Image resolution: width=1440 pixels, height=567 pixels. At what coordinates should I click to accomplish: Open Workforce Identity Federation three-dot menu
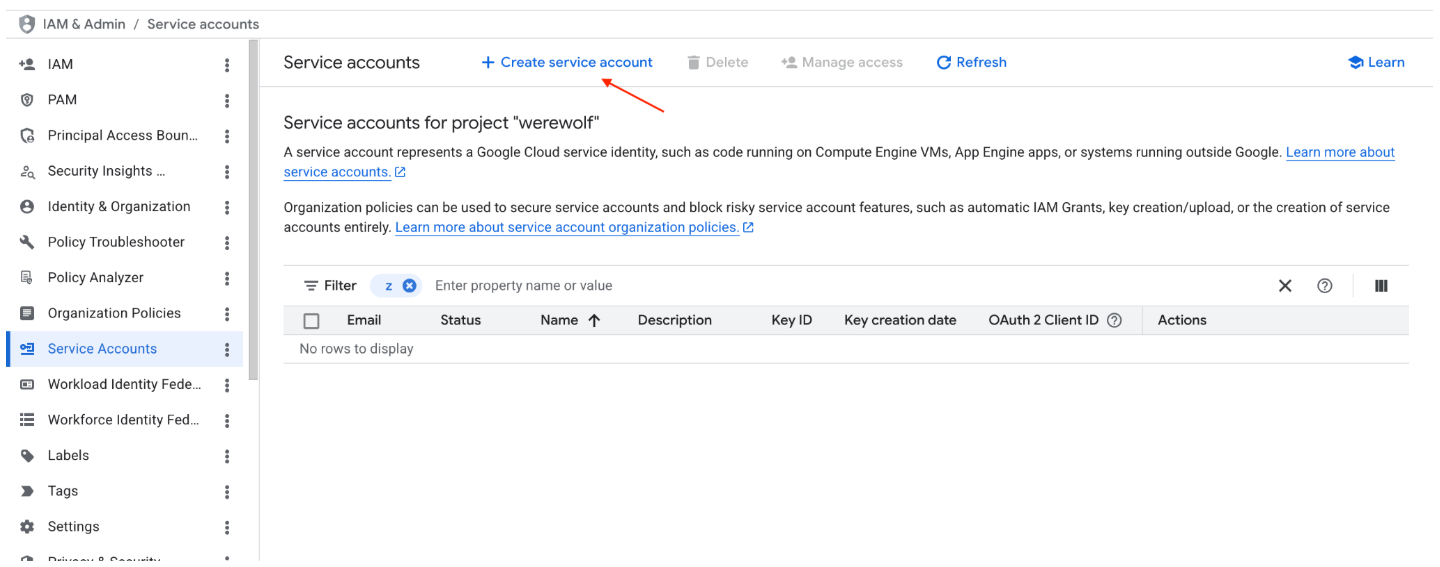pyautogui.click(x=227, y=421)
